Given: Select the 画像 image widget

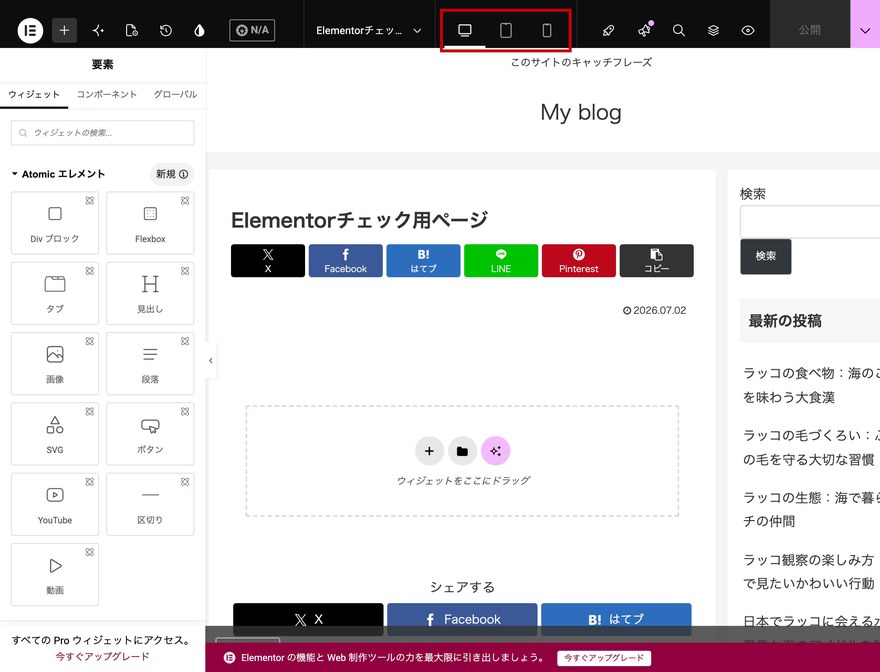Looking at the screenshot, I should coord(54,363).
